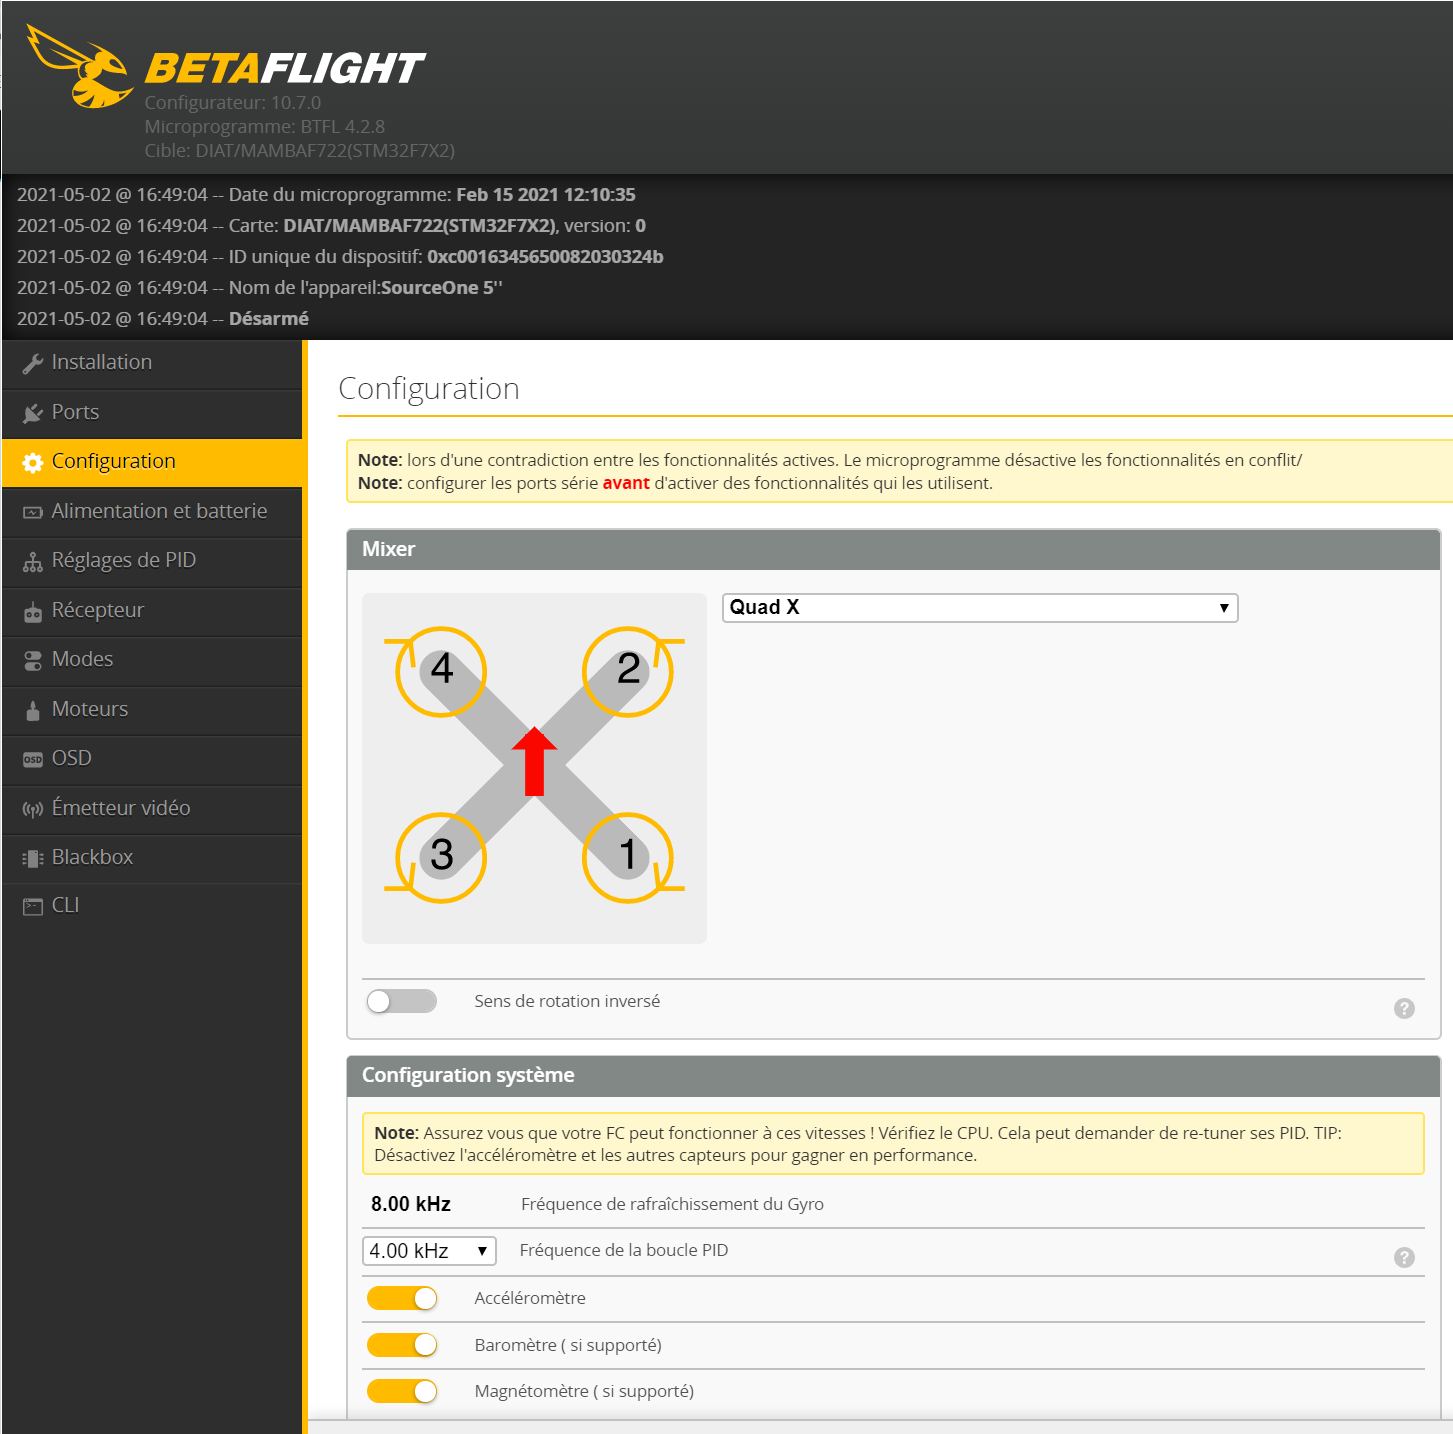Enable Sens de rotation inversé
1453x1434 pixels.
tap(401, 1000)
